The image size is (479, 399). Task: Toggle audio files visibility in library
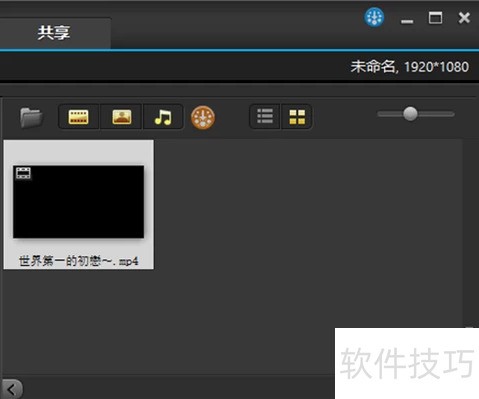[163, 117]
